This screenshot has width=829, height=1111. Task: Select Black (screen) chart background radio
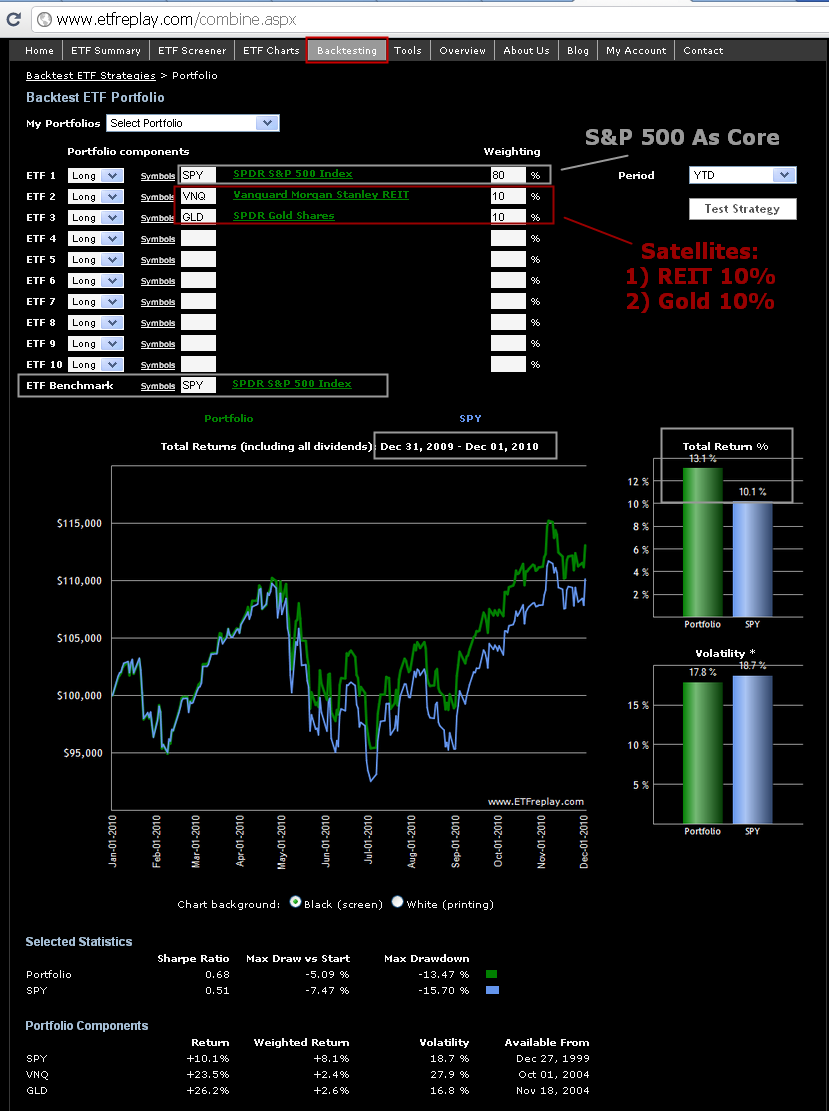tap(295, 902)
